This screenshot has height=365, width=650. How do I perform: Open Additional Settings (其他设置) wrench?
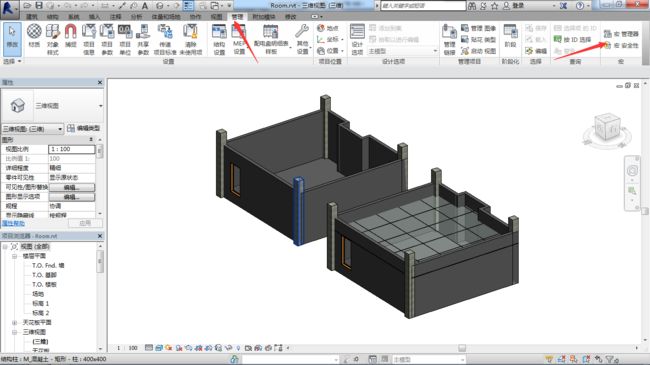click(302, 39)
